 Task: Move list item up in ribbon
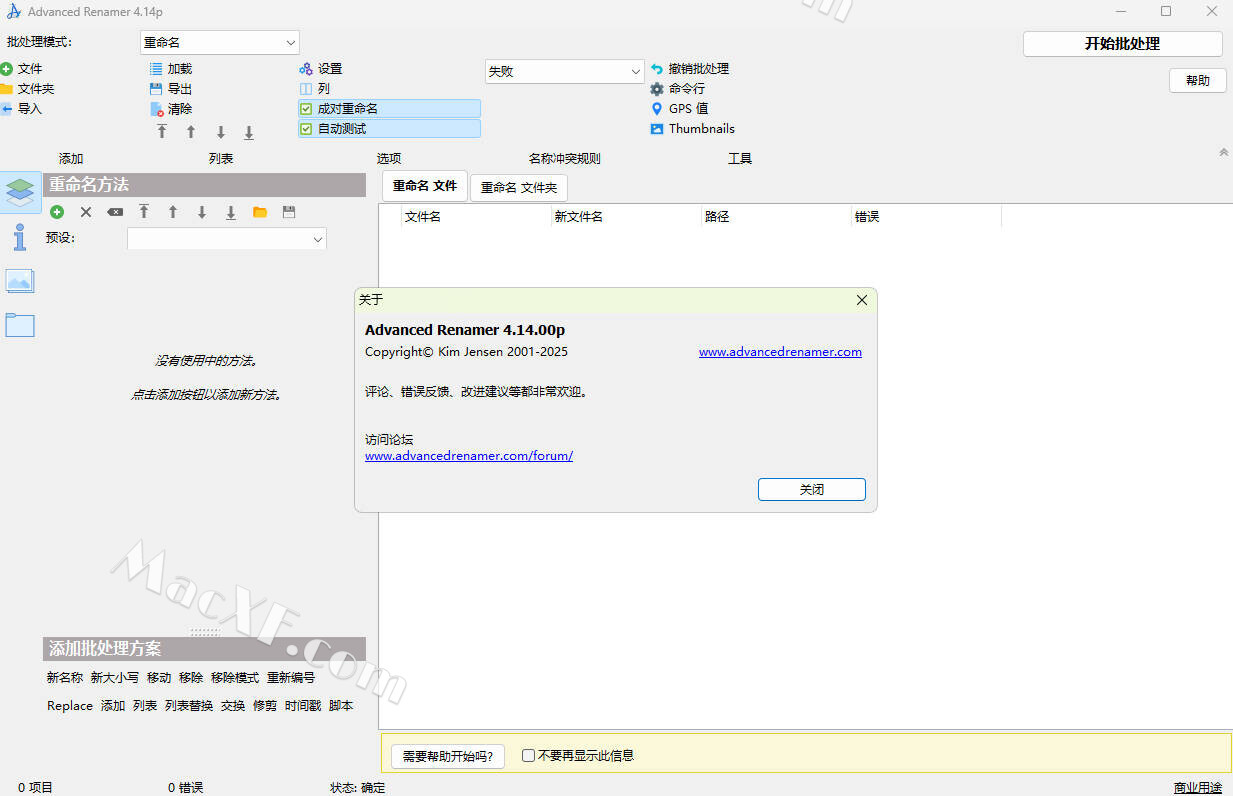pyautogui.click(x=191, y=132)
